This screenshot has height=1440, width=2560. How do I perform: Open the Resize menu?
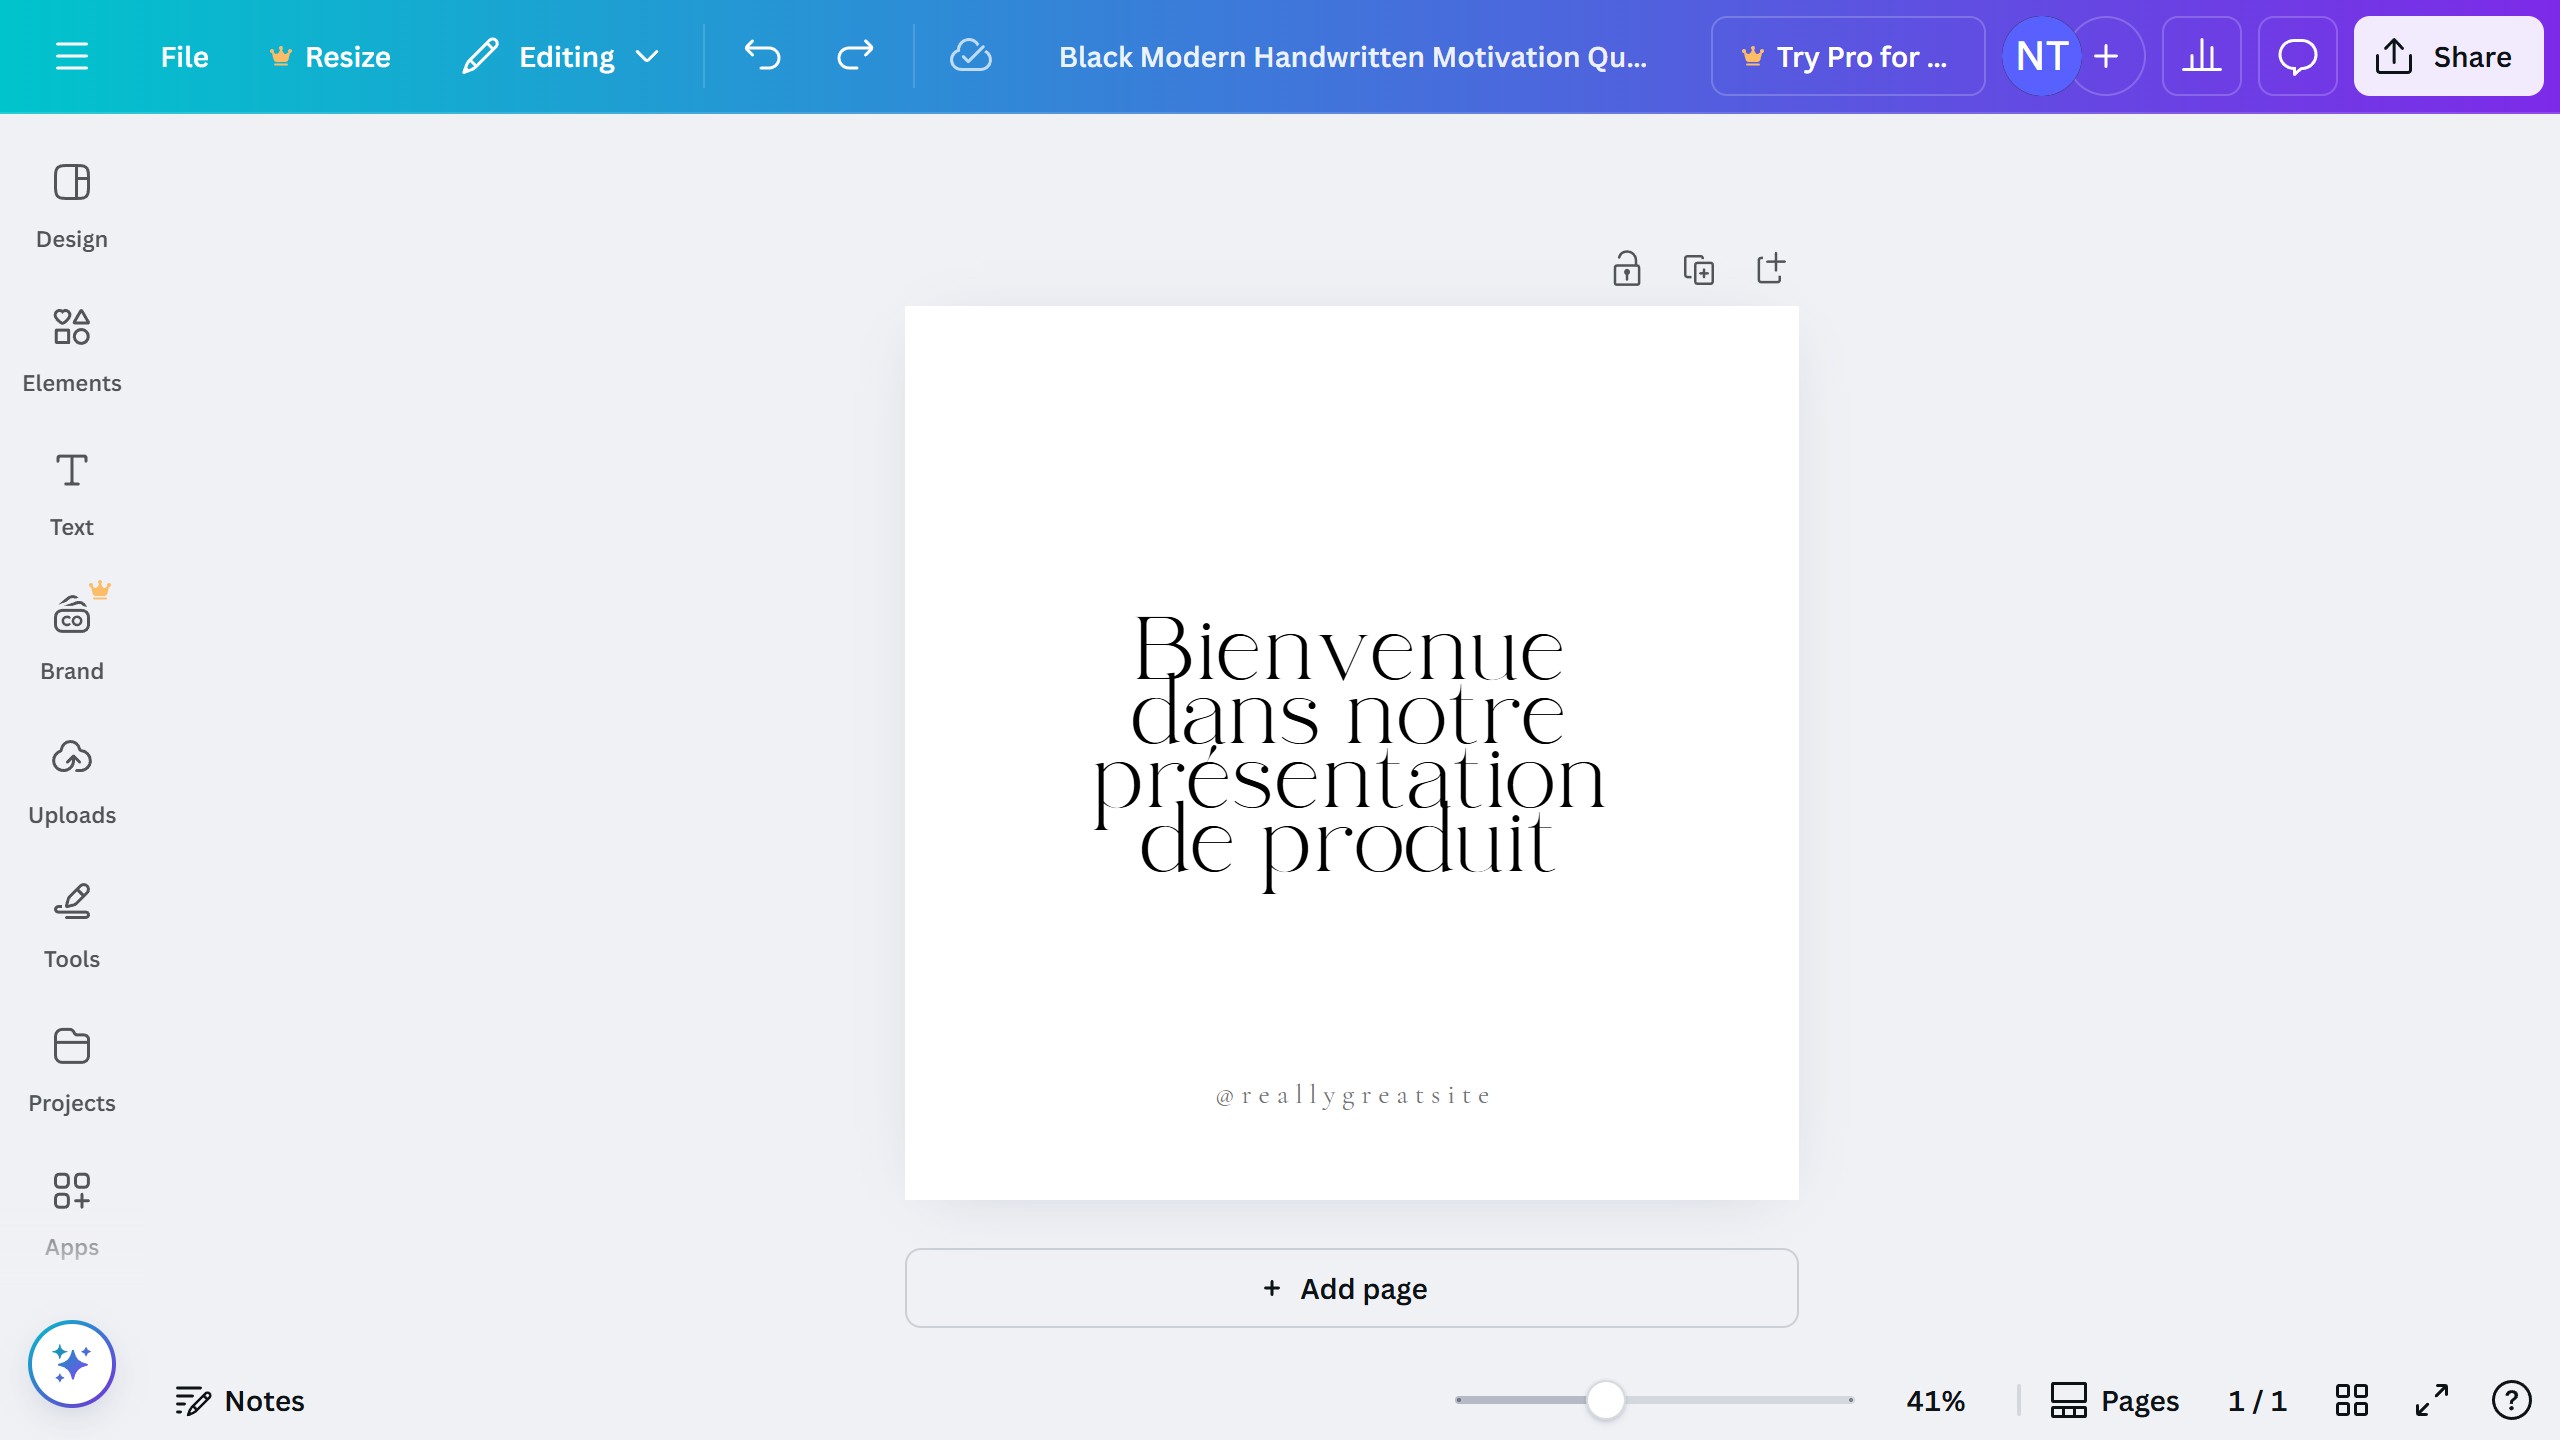[330, 56]
